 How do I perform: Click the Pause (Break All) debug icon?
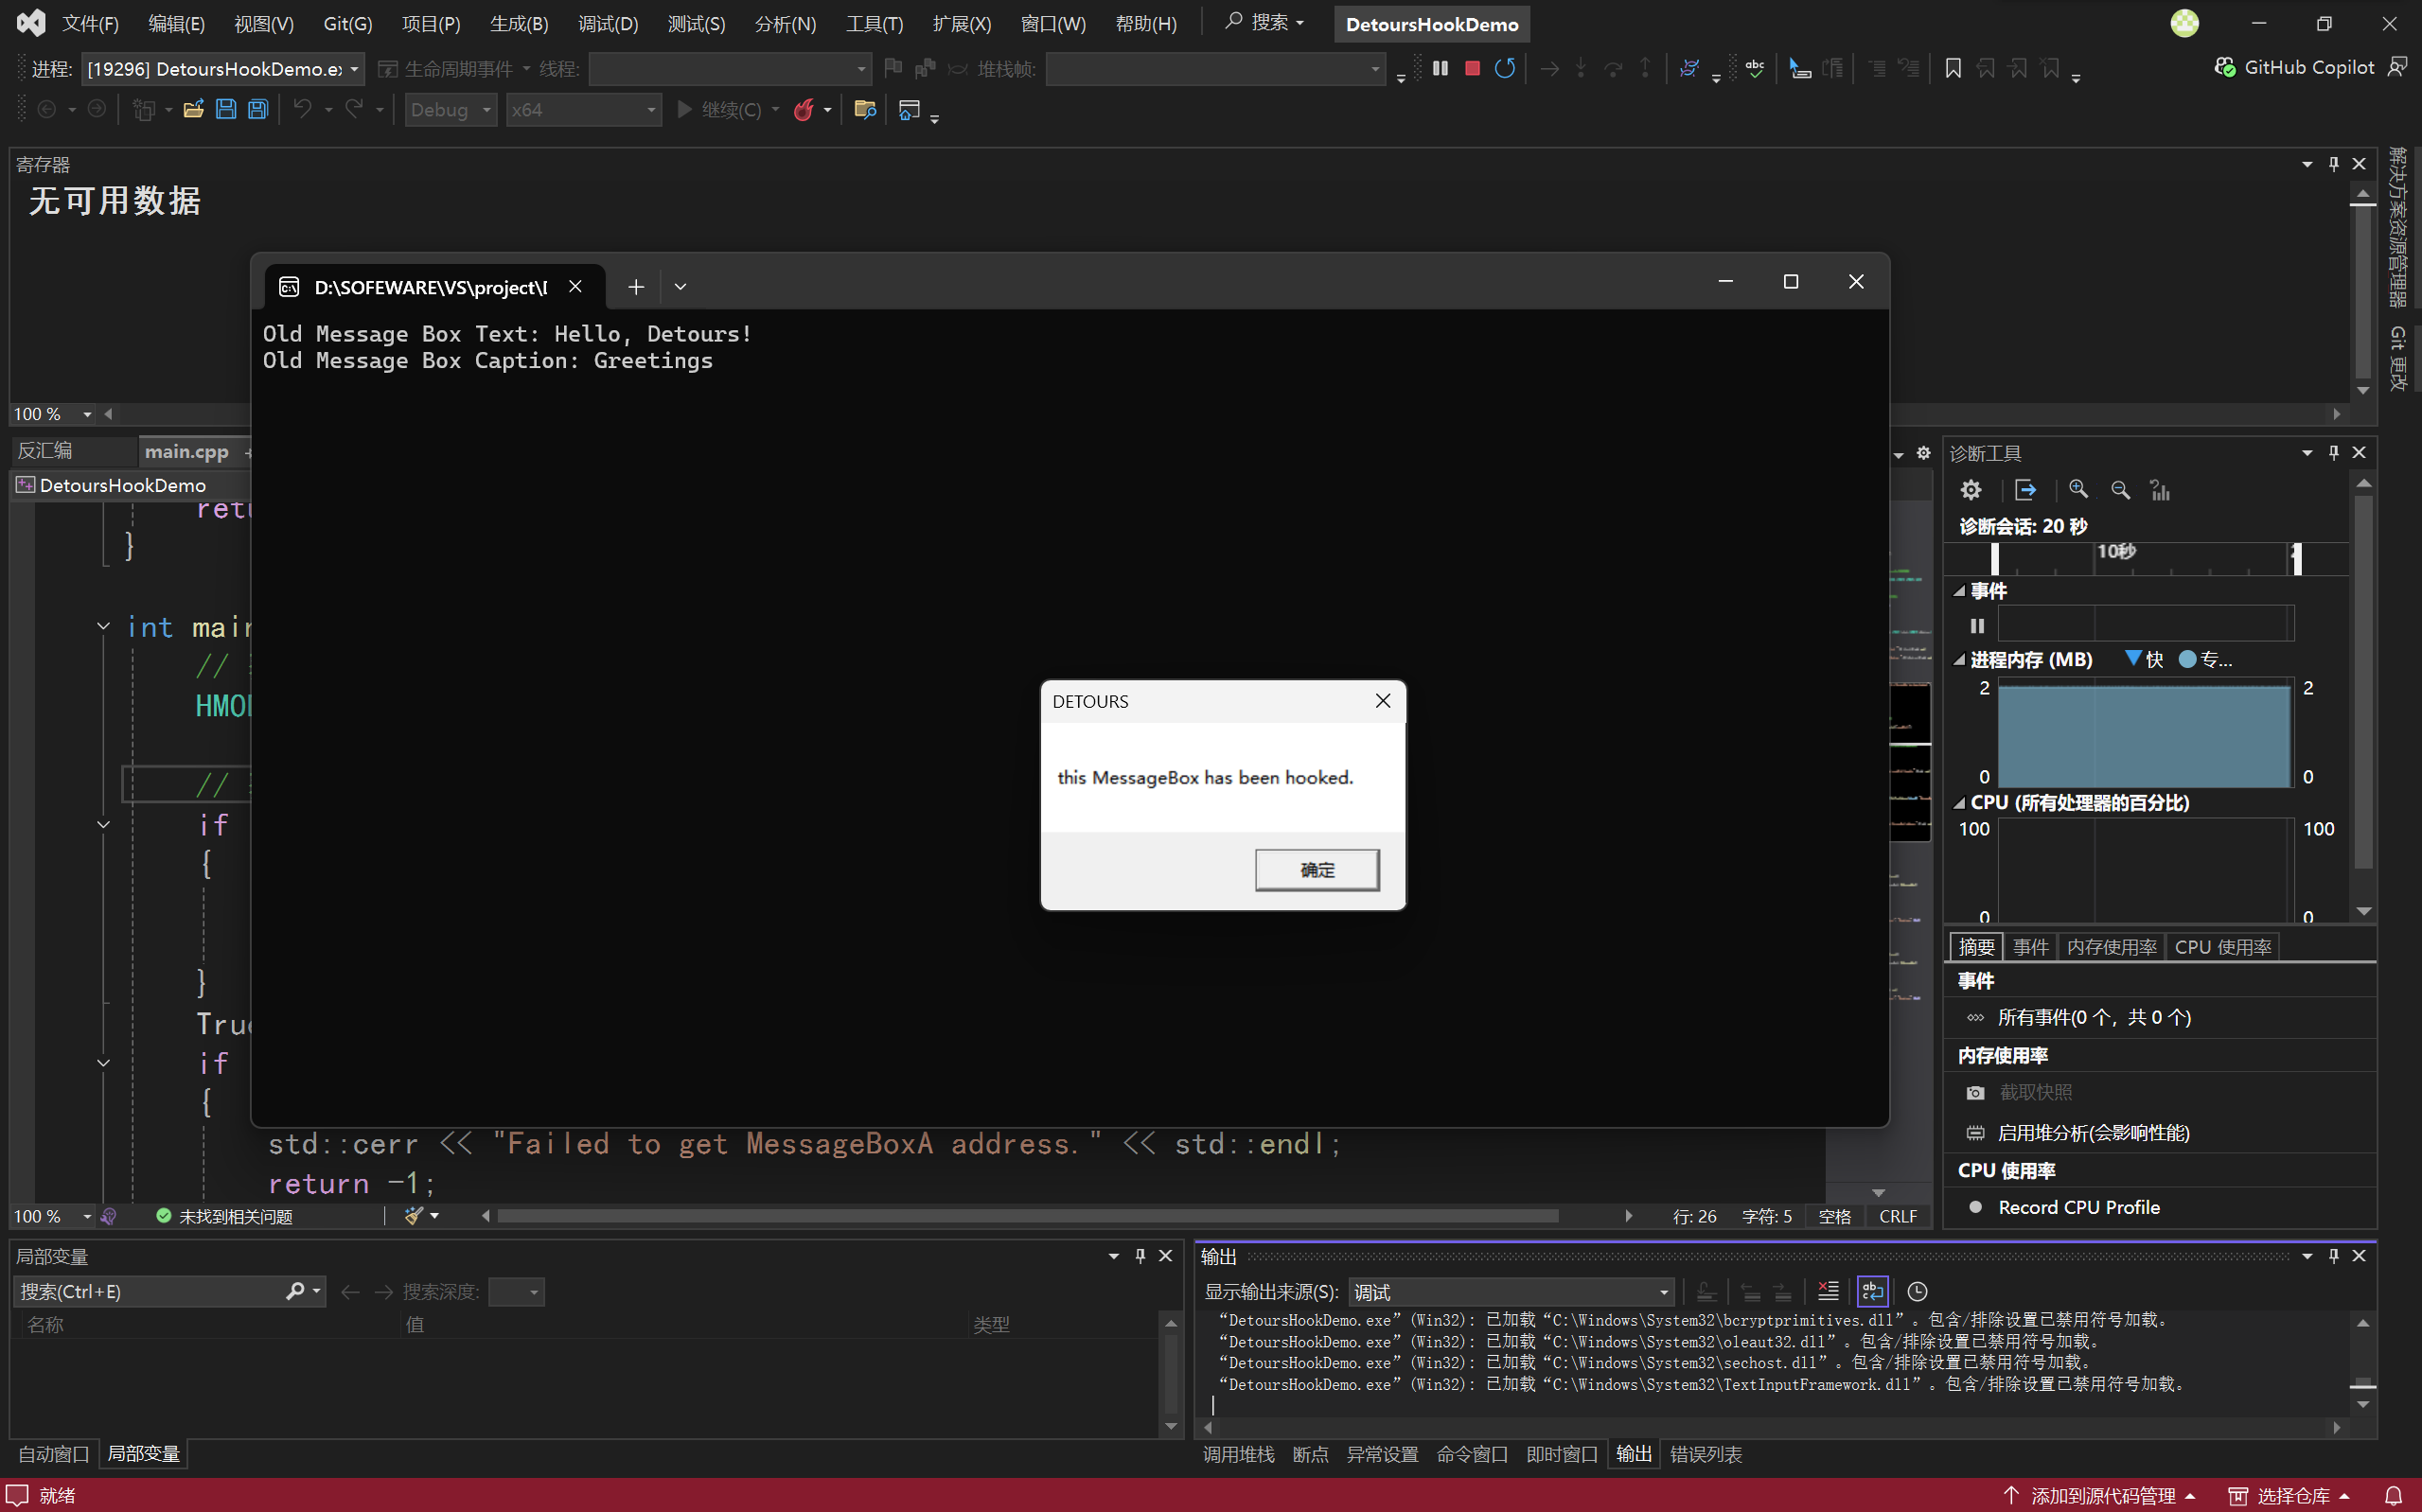click(x=1440, y=68)
